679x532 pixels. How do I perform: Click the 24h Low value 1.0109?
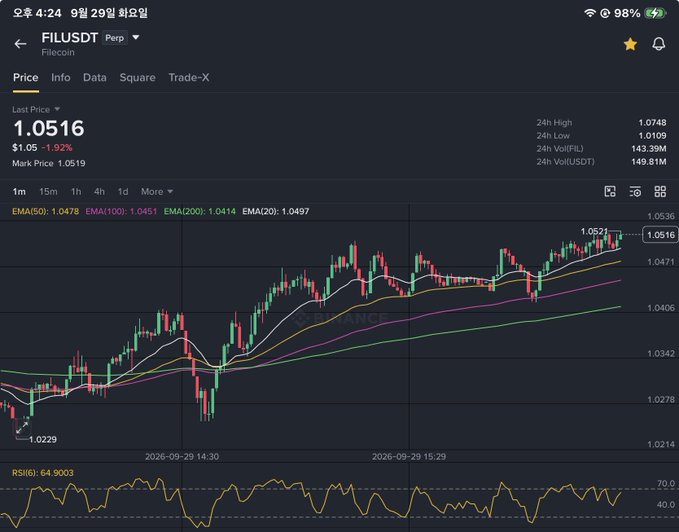tap(652, 135)
